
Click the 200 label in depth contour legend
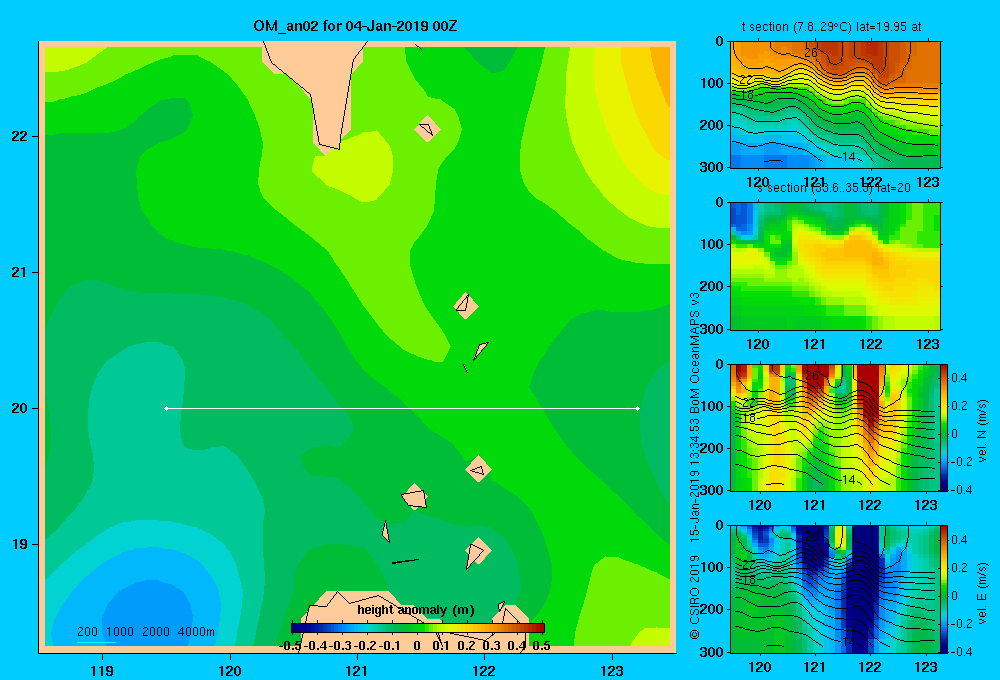[x=87, y=632]
